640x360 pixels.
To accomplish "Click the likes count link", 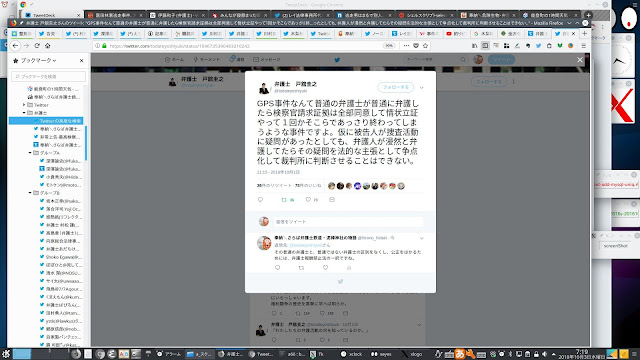I will point(308,186).
